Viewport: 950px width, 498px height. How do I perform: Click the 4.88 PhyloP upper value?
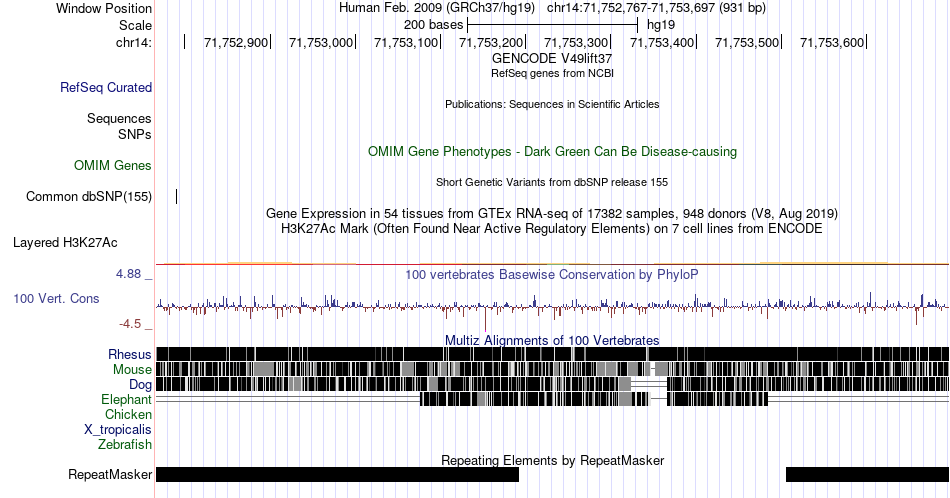tap(129, 274)
